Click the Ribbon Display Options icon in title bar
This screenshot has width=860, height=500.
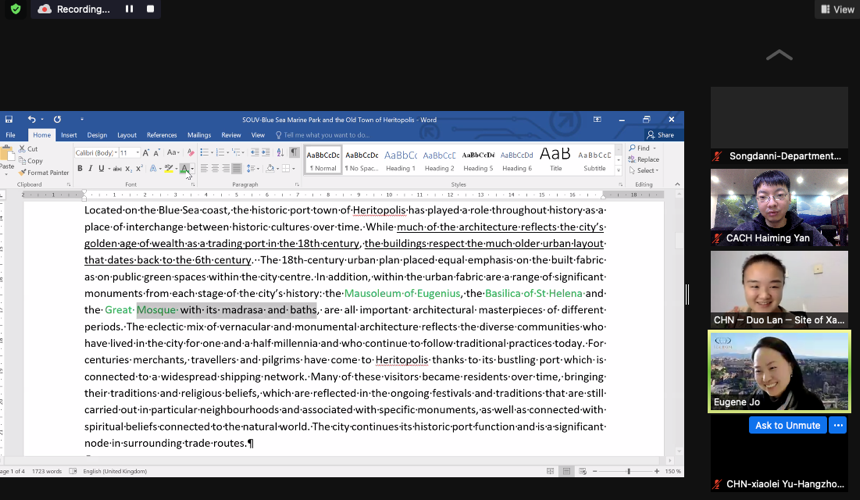597,119
